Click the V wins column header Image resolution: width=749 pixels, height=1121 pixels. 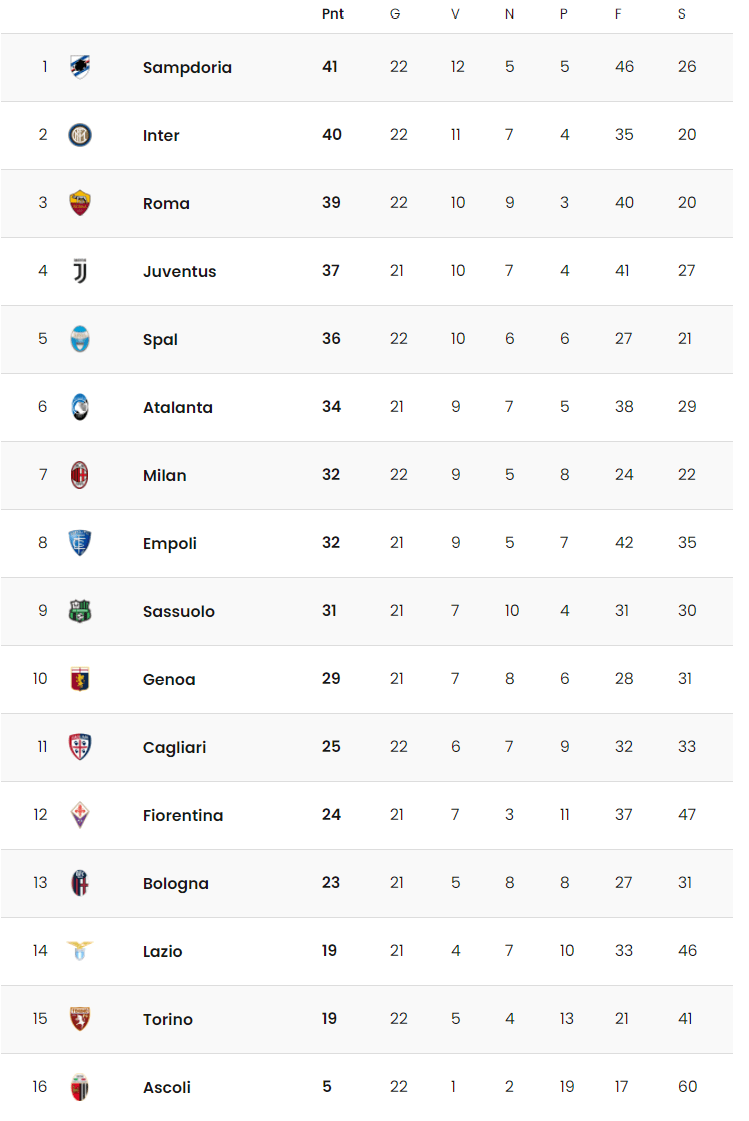(x=455, y=14)
